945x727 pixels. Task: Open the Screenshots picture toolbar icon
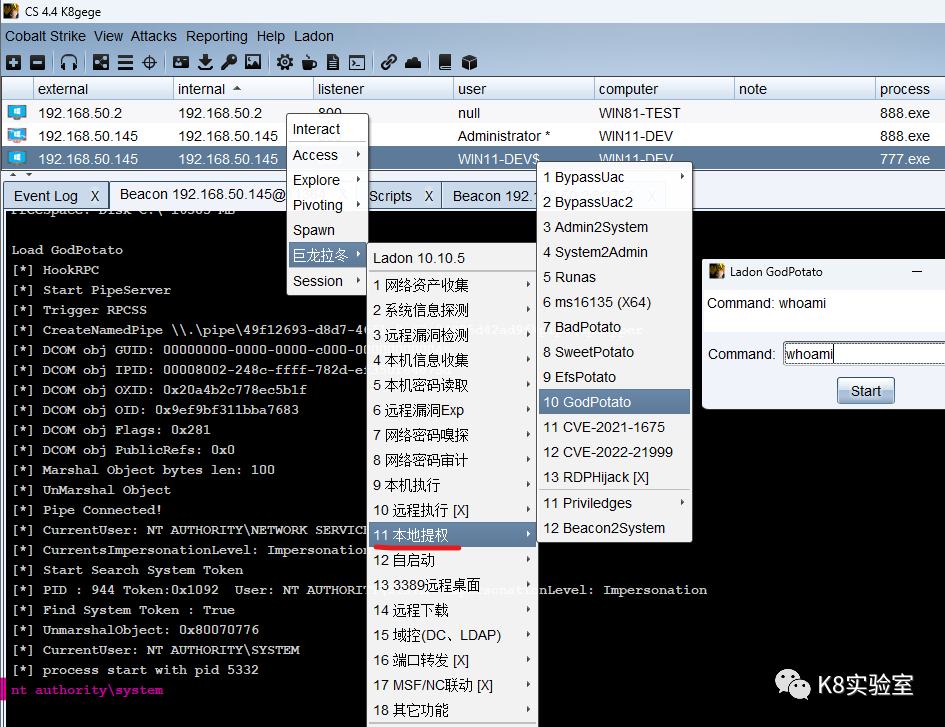(253, 62)
